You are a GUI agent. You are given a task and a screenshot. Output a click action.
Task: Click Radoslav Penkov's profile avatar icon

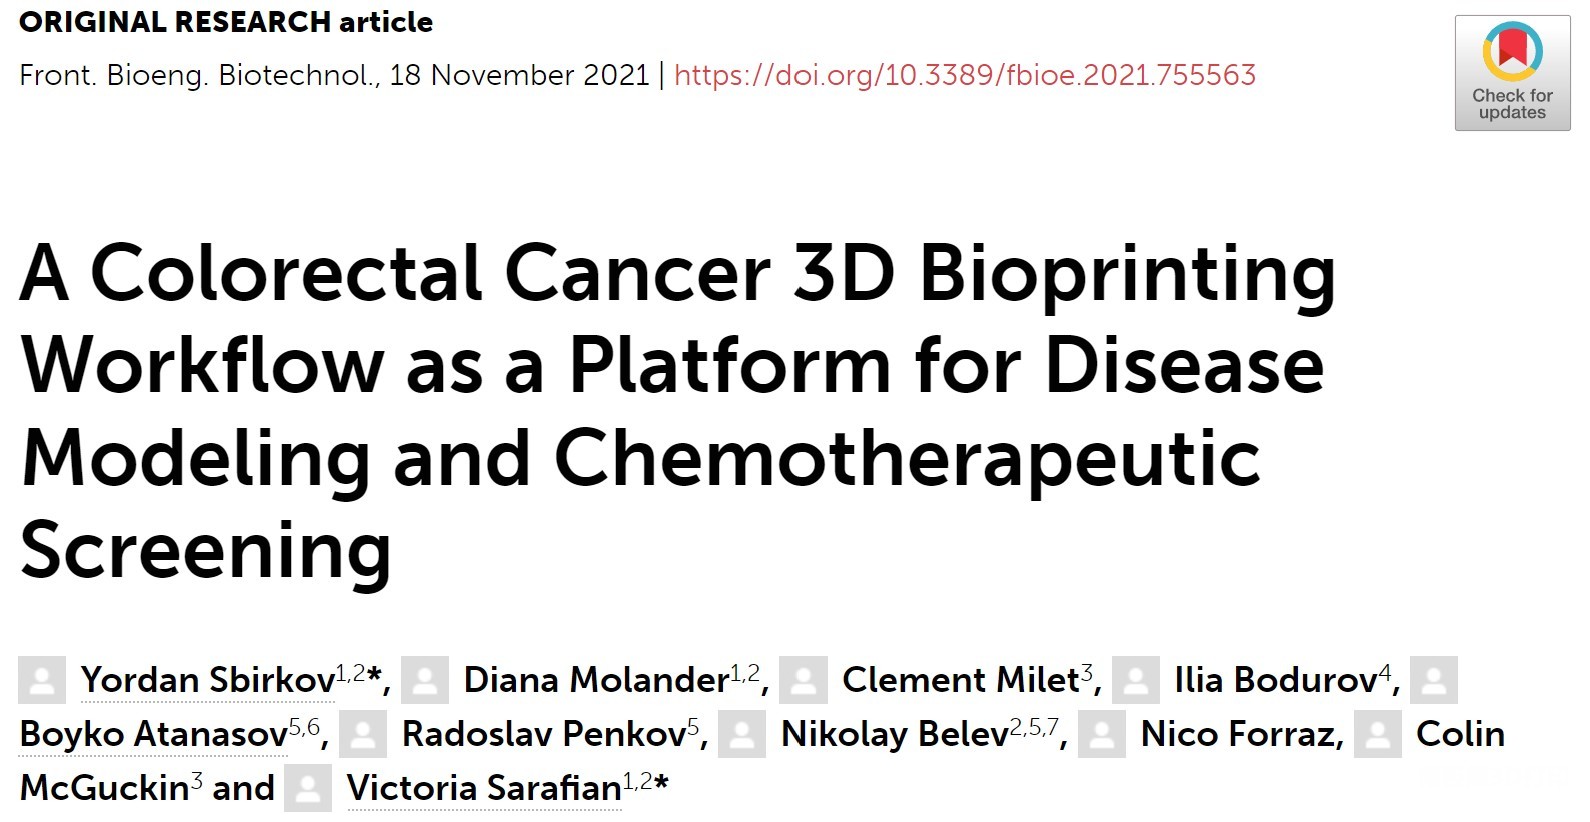point(362,734)
